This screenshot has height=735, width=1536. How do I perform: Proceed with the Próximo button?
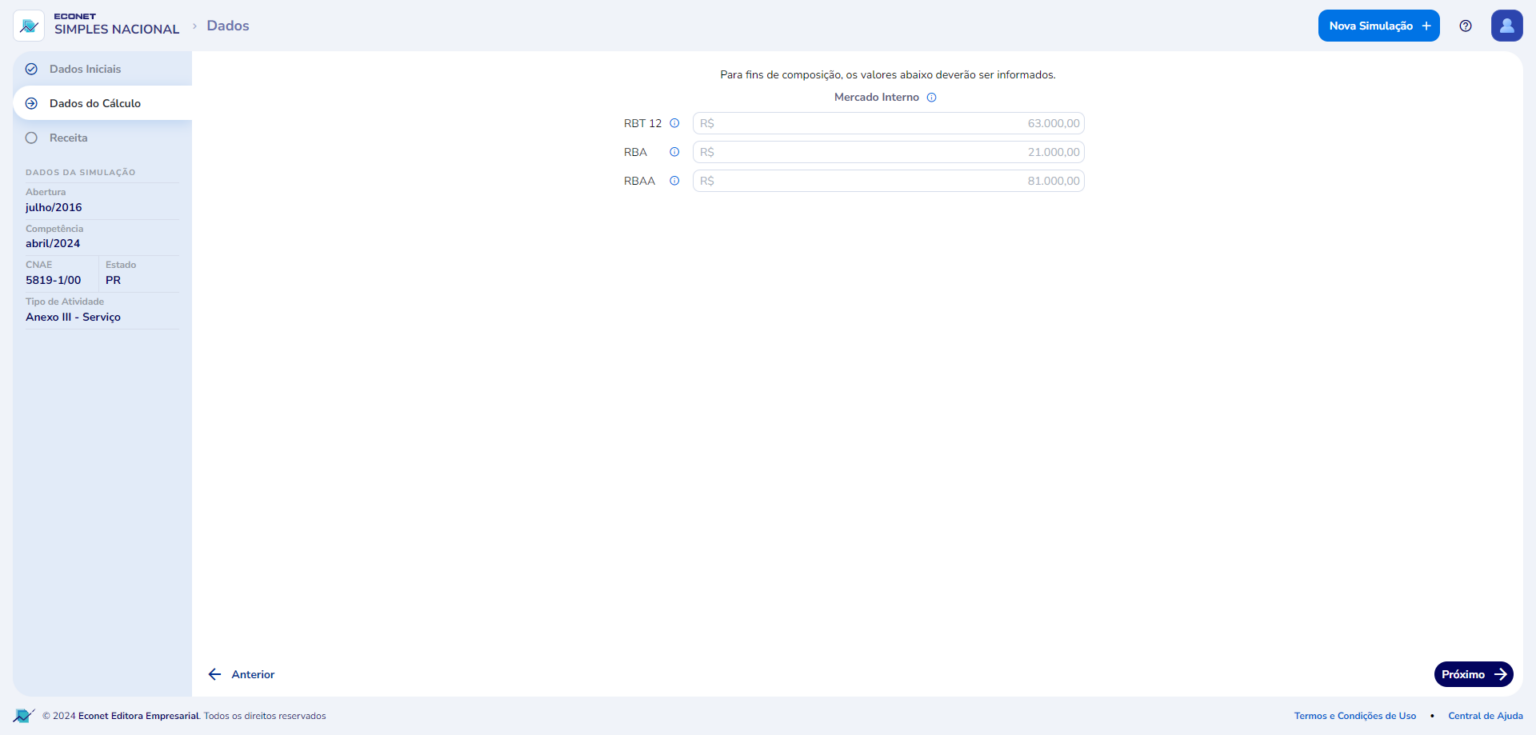pyautogui.click(x=1472, y=675)
